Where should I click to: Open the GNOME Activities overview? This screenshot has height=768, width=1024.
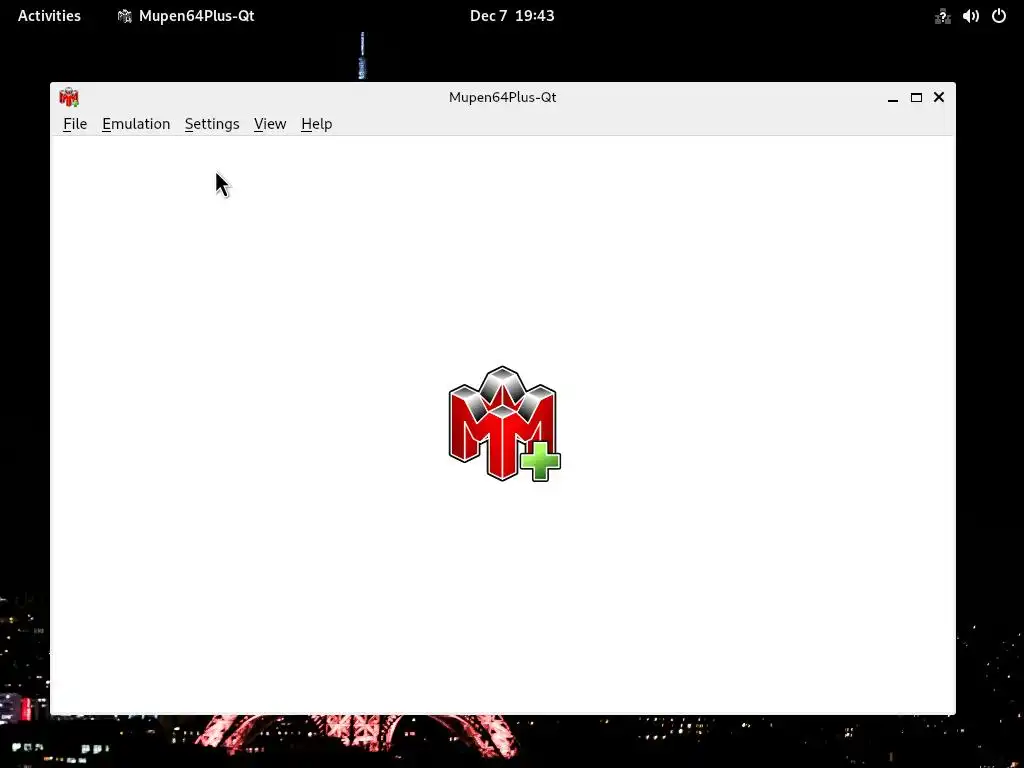[x=49, y=16]
